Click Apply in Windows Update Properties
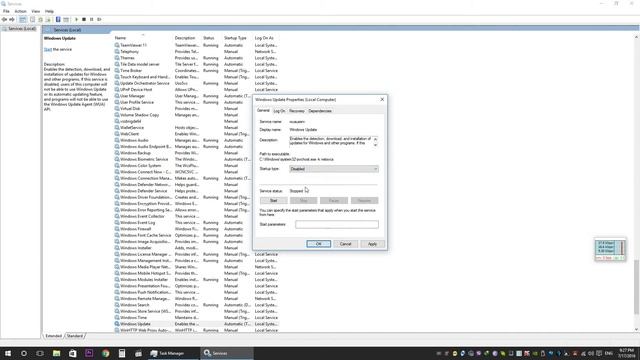Image resolution: width=640 pixels, height=360 pixels. coord(372,244)
